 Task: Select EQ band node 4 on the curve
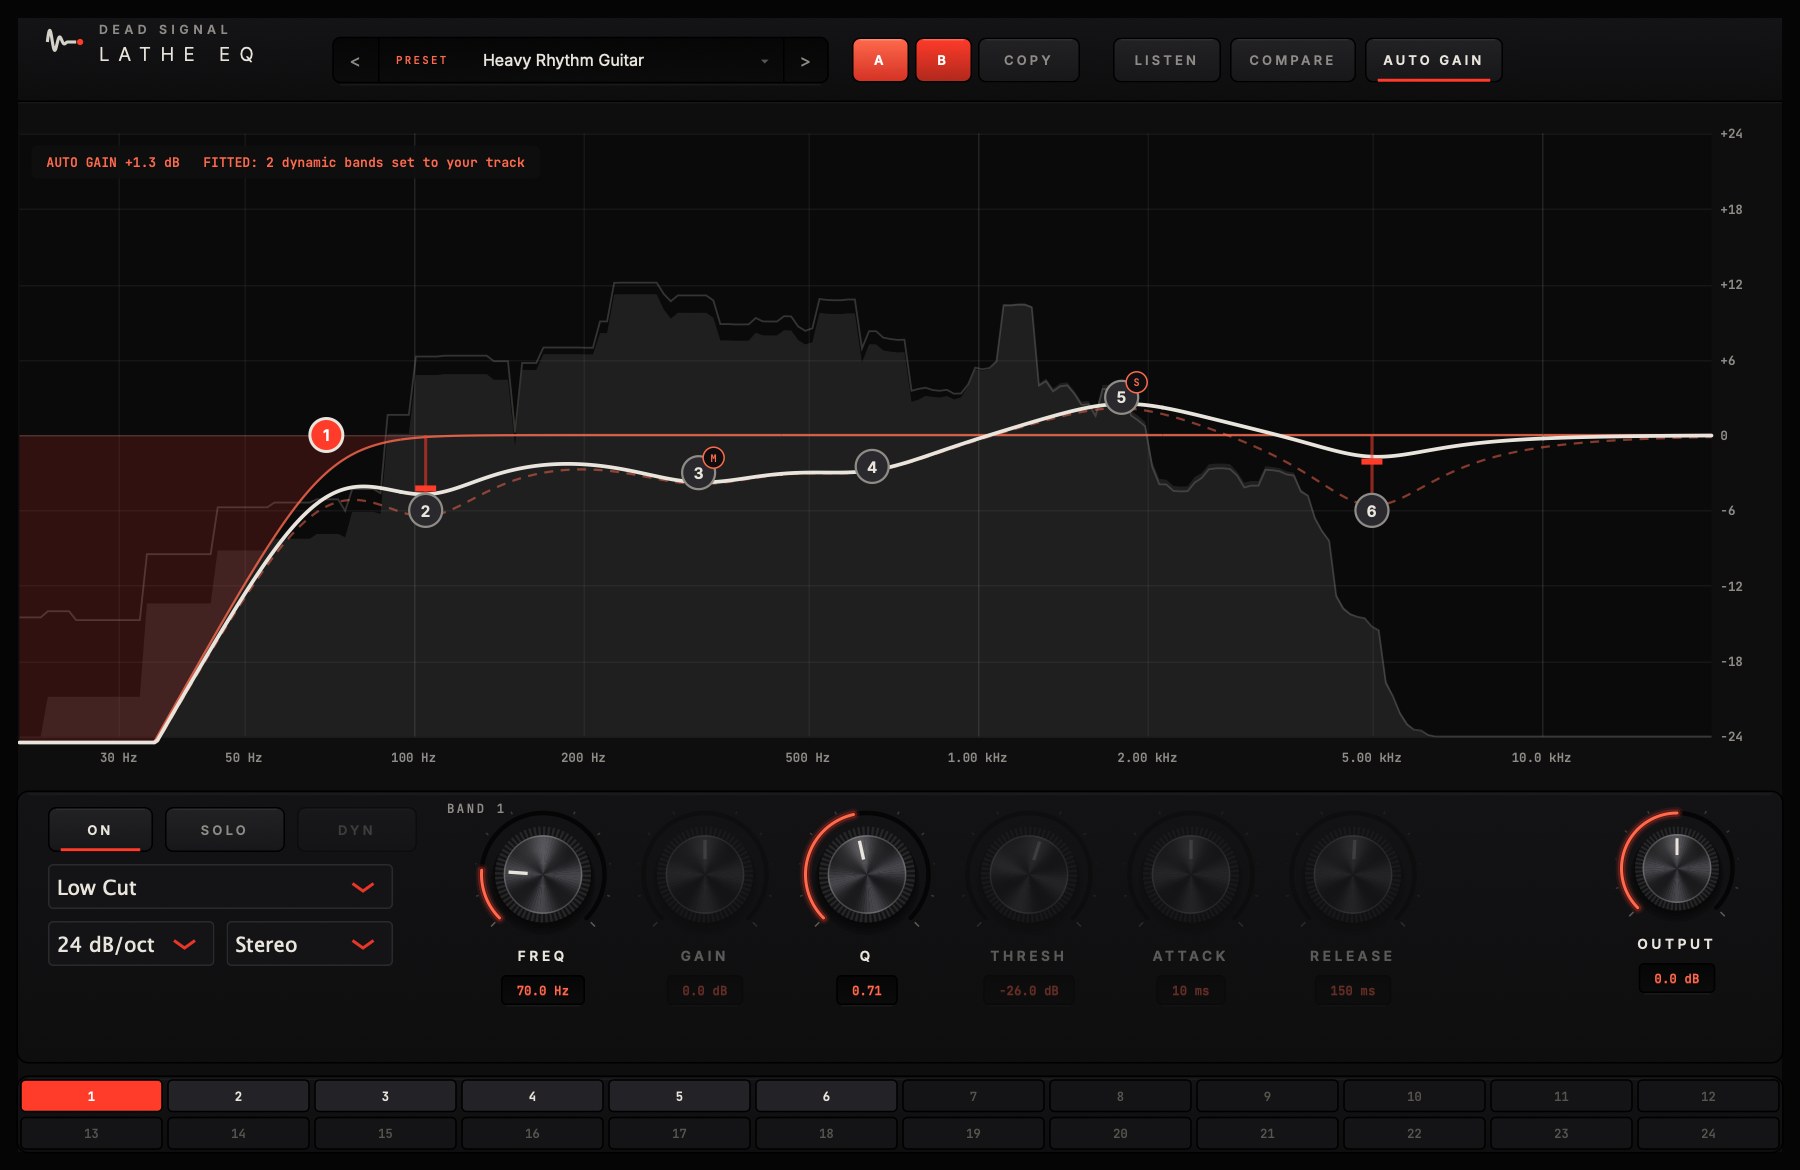872,467
